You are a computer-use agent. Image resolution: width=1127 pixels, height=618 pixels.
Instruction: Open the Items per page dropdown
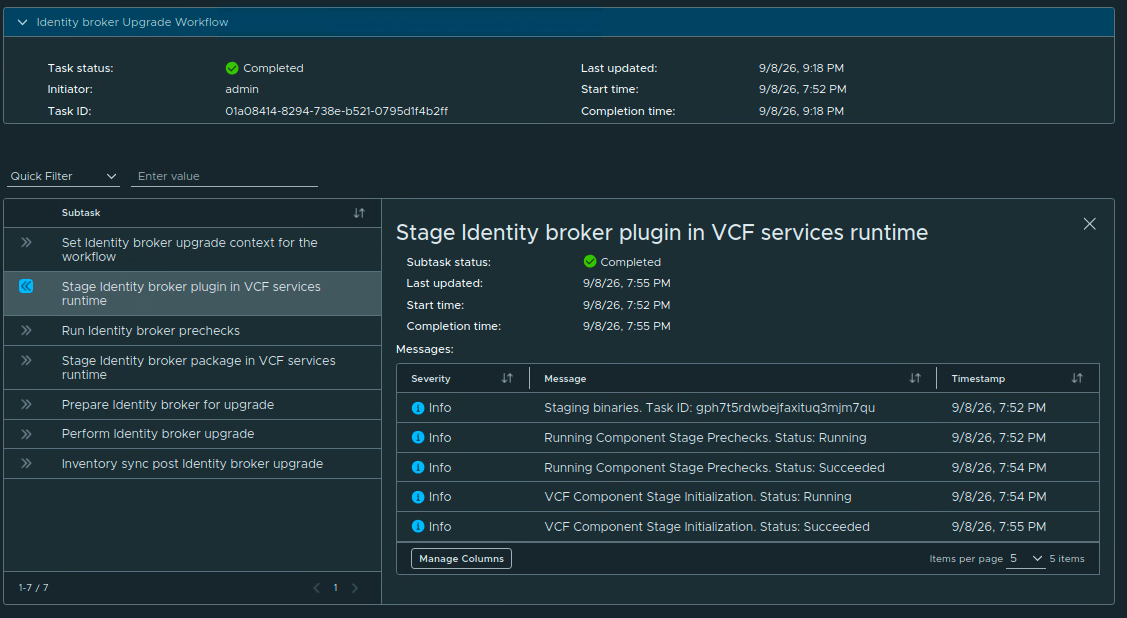pyautogui.click(x=1025, y=558)
